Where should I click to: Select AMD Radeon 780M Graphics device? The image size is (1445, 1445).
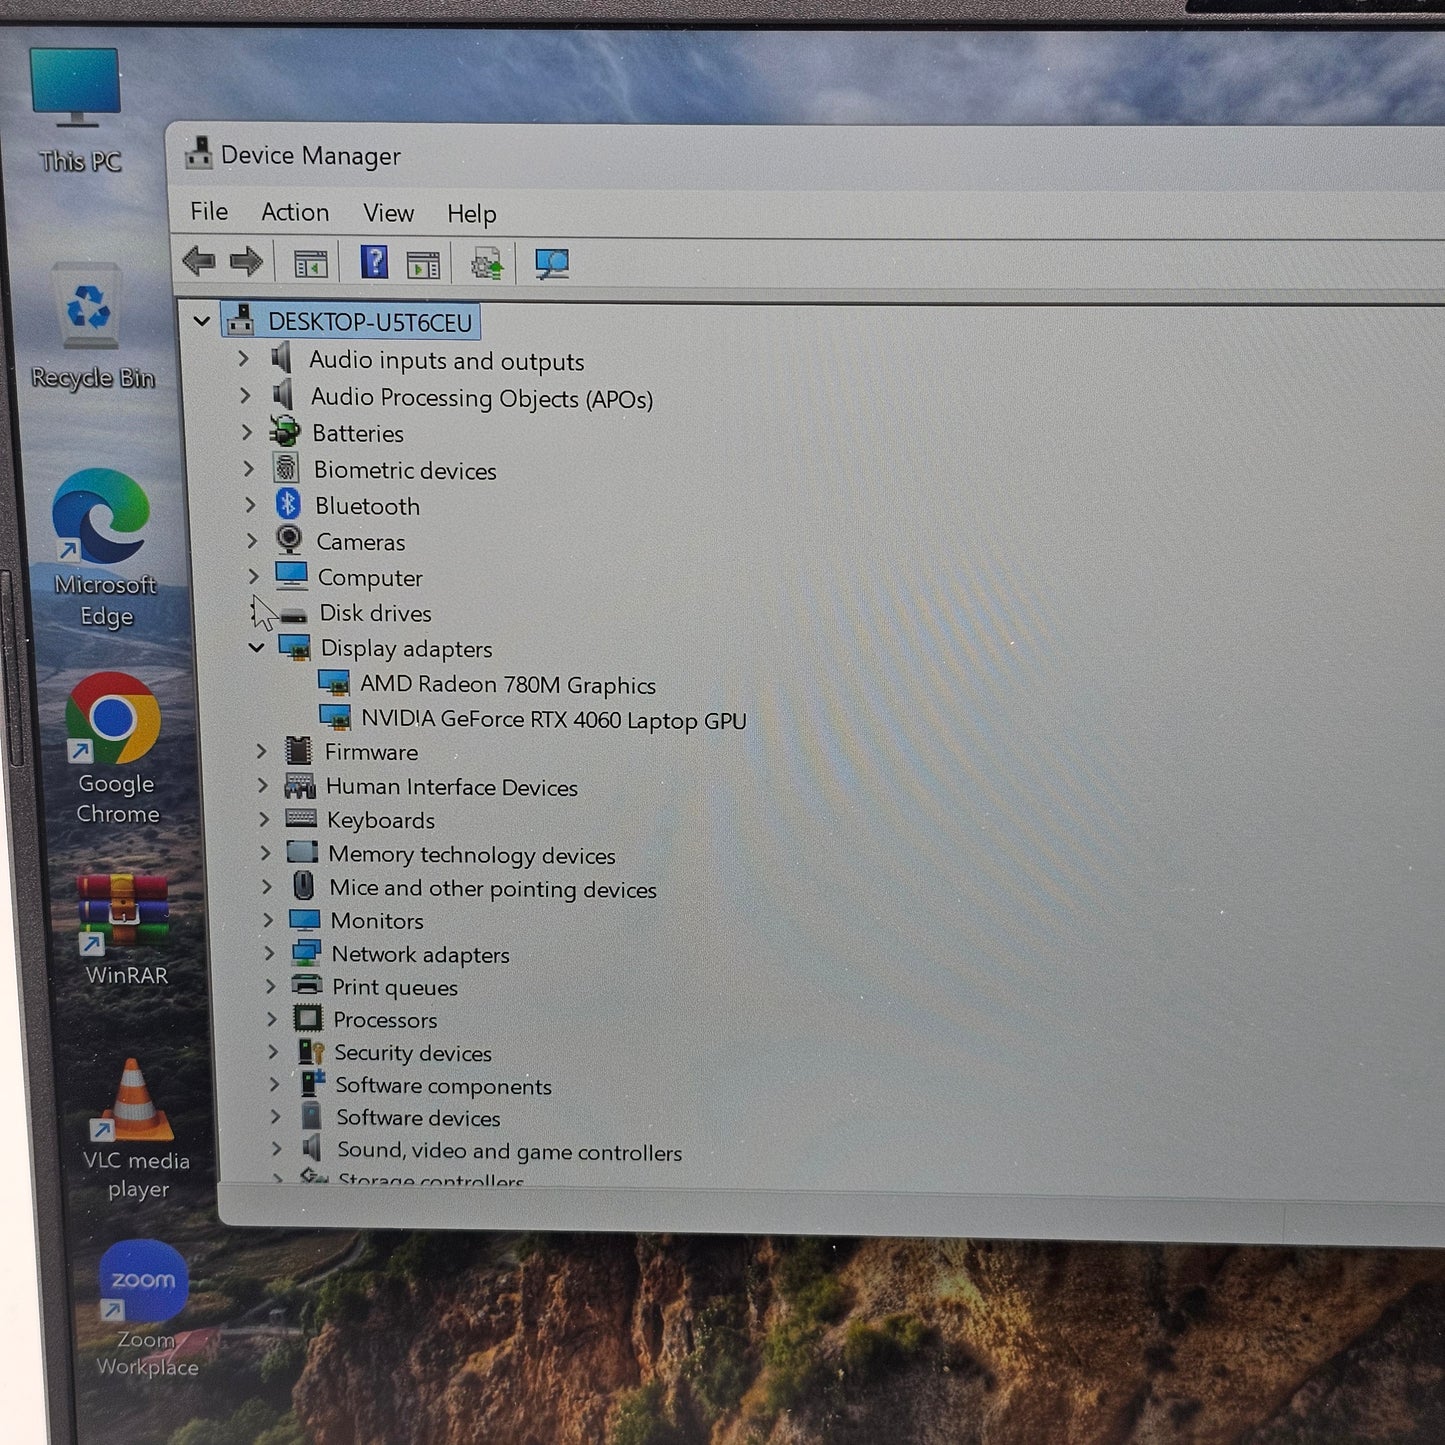[507, 685]
